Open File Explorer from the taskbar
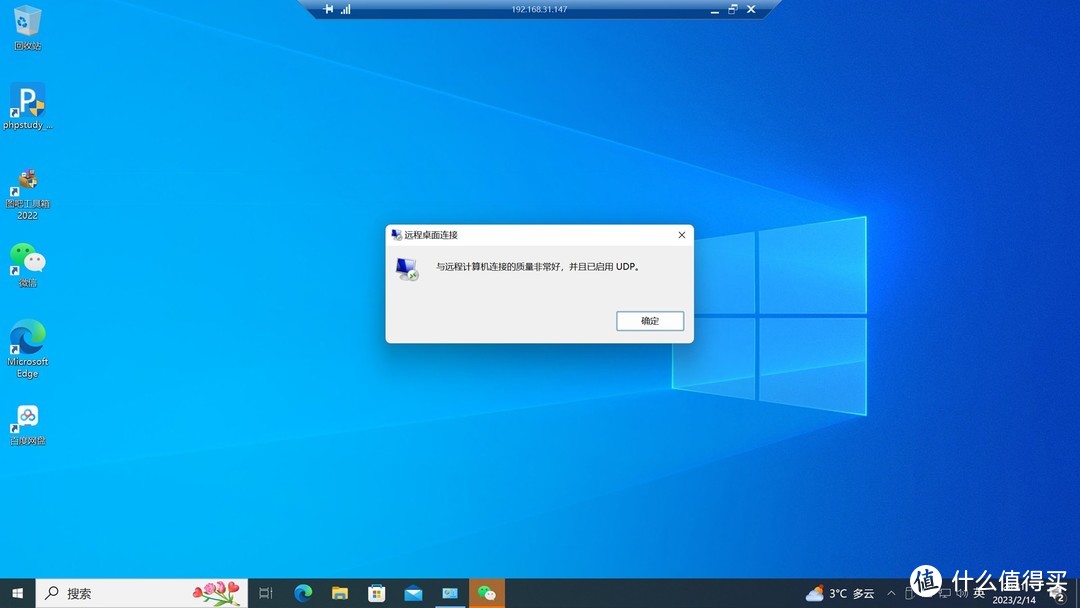 (x=340, y=593)
